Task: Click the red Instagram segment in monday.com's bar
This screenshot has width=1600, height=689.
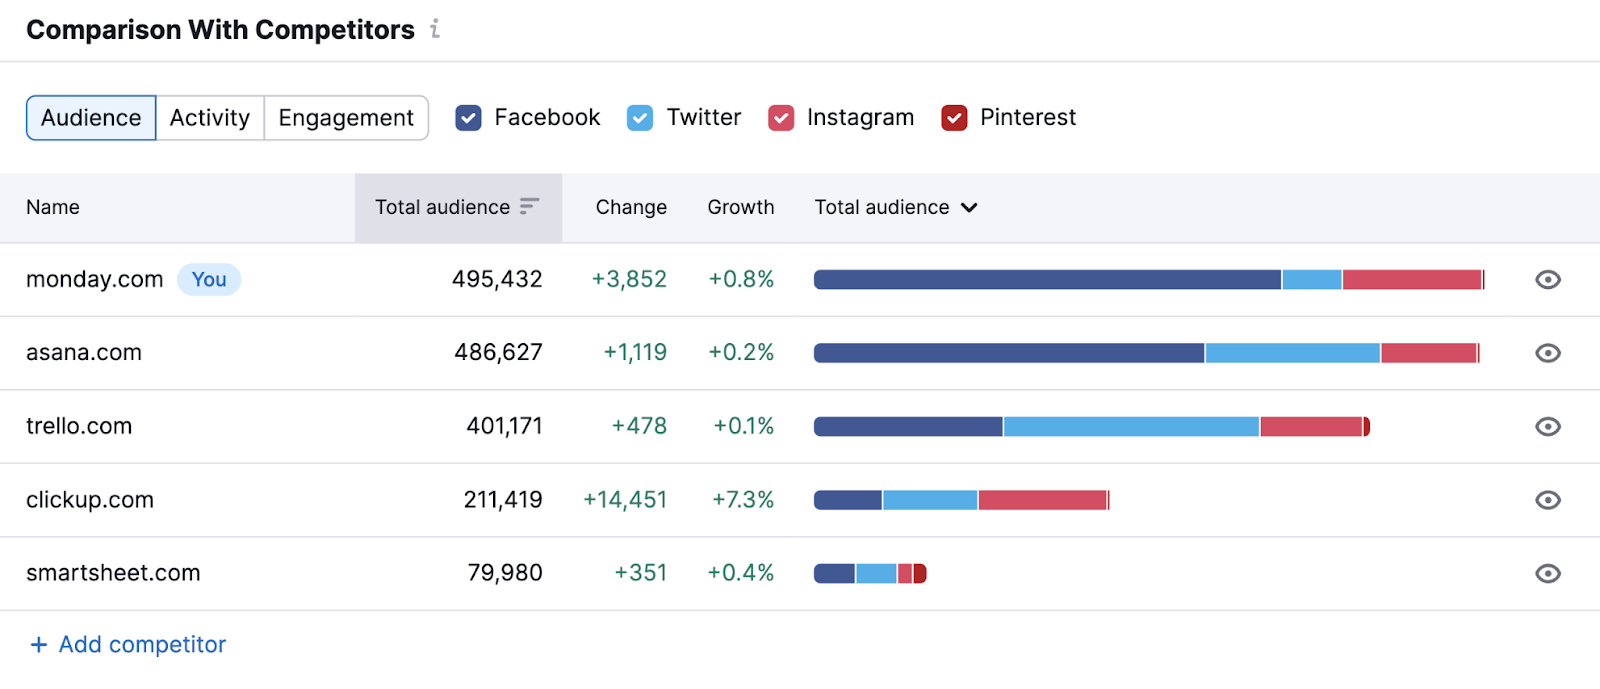Action: (x=1412, y=280)
